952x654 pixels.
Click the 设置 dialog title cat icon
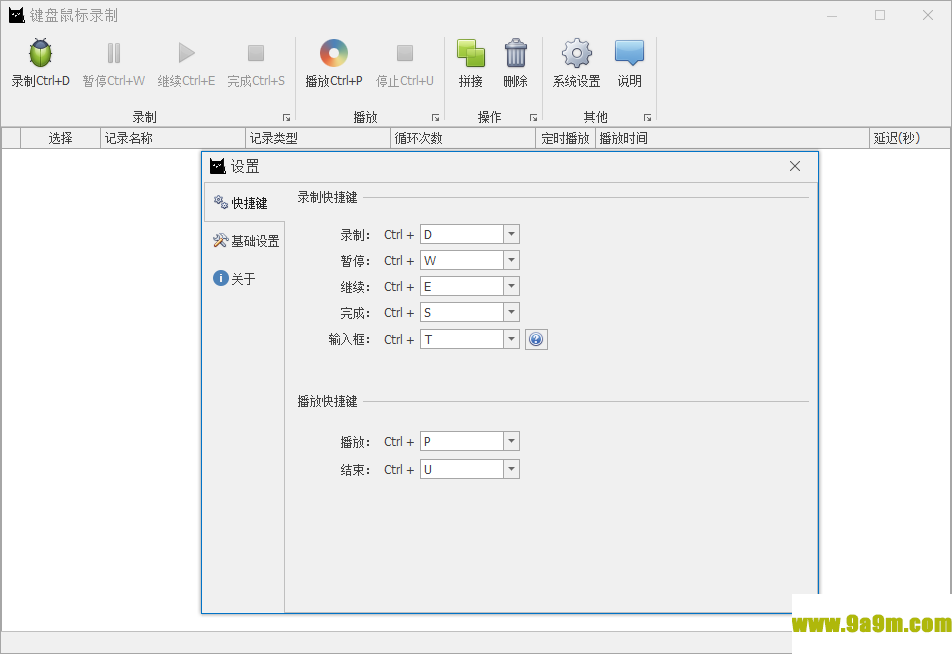[x=217, y=166]
